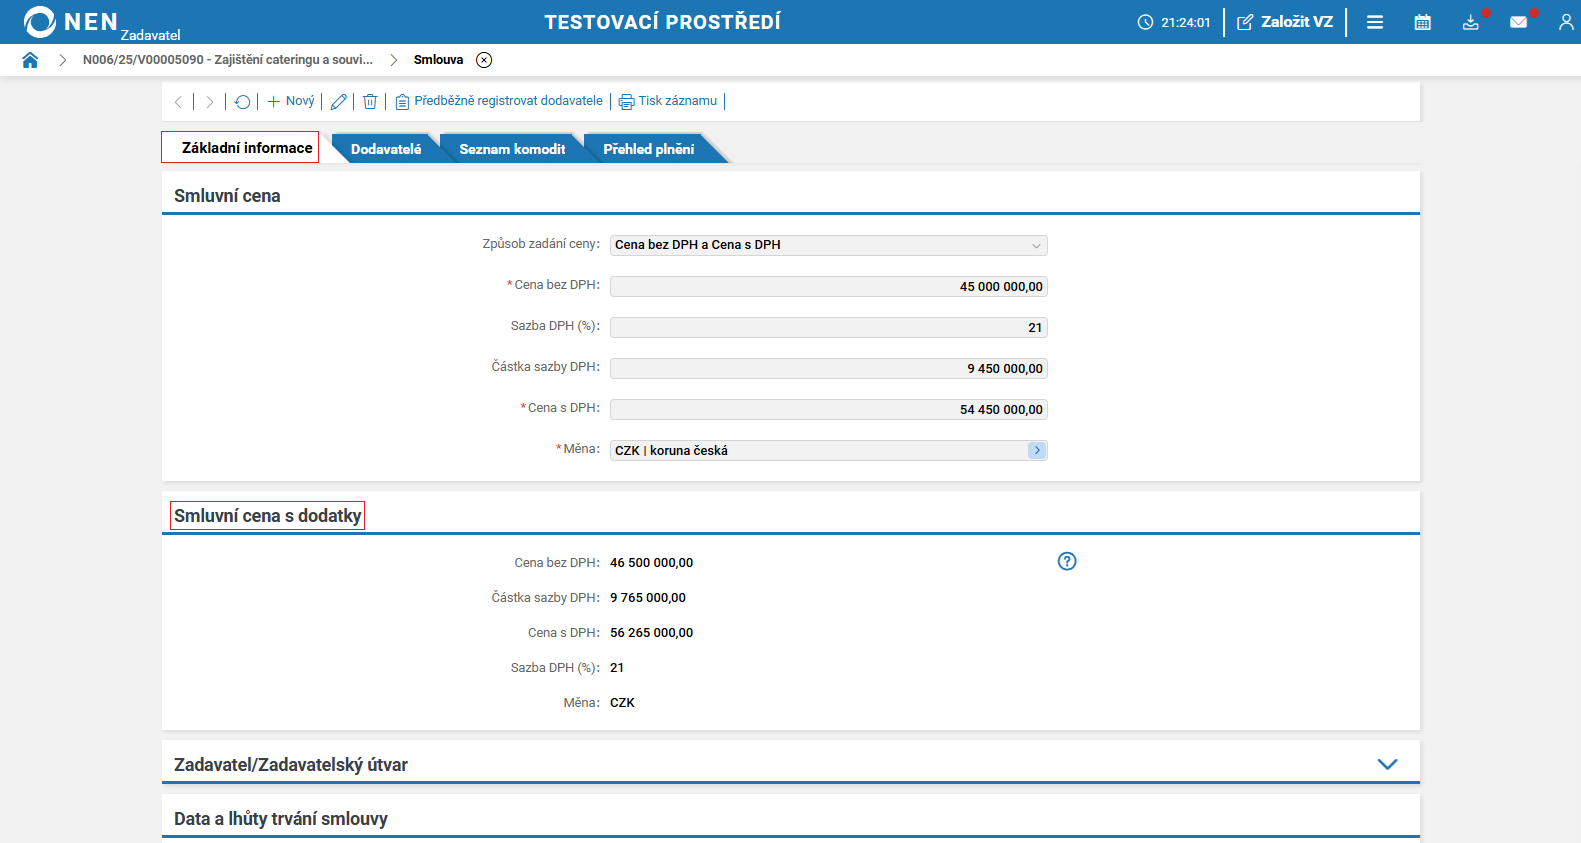Open the downloads icon with notification
Screen dimensions: 1581x843
click(1470, 22)
